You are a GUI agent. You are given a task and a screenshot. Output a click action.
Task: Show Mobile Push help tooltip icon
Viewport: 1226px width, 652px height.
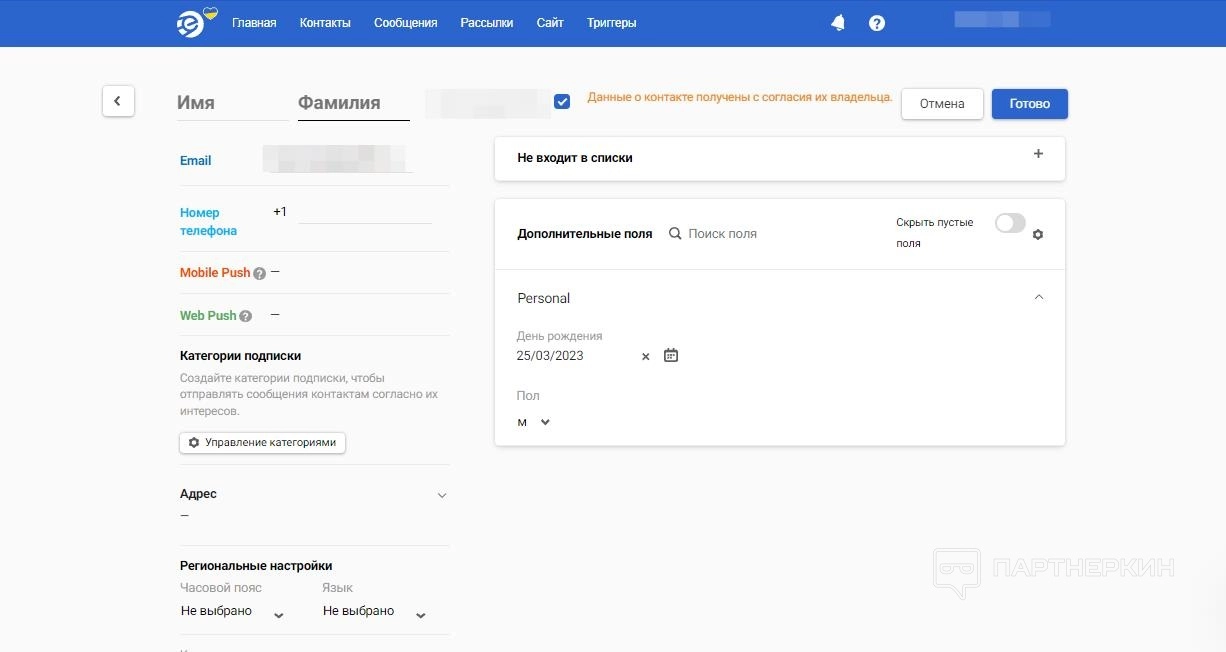click(260, 273)
